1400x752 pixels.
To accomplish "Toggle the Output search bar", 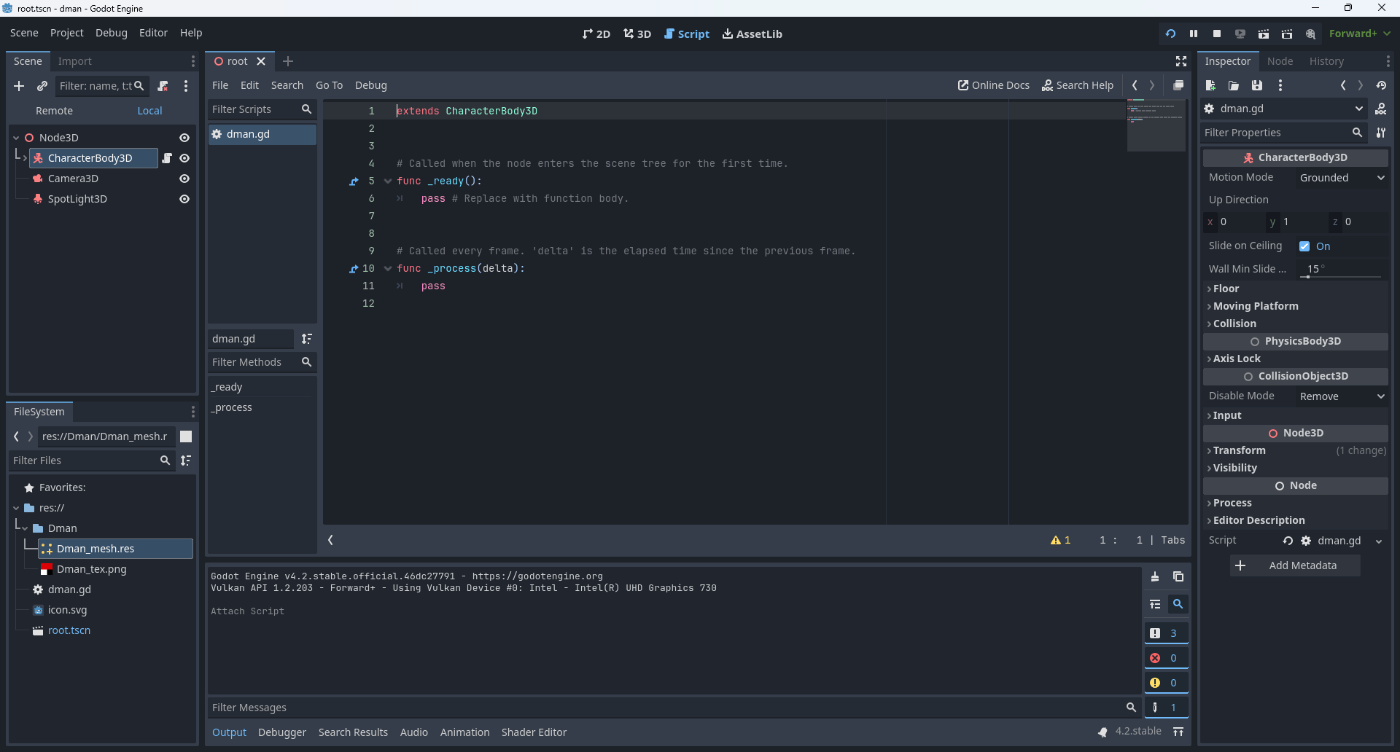I will 1178,604.
